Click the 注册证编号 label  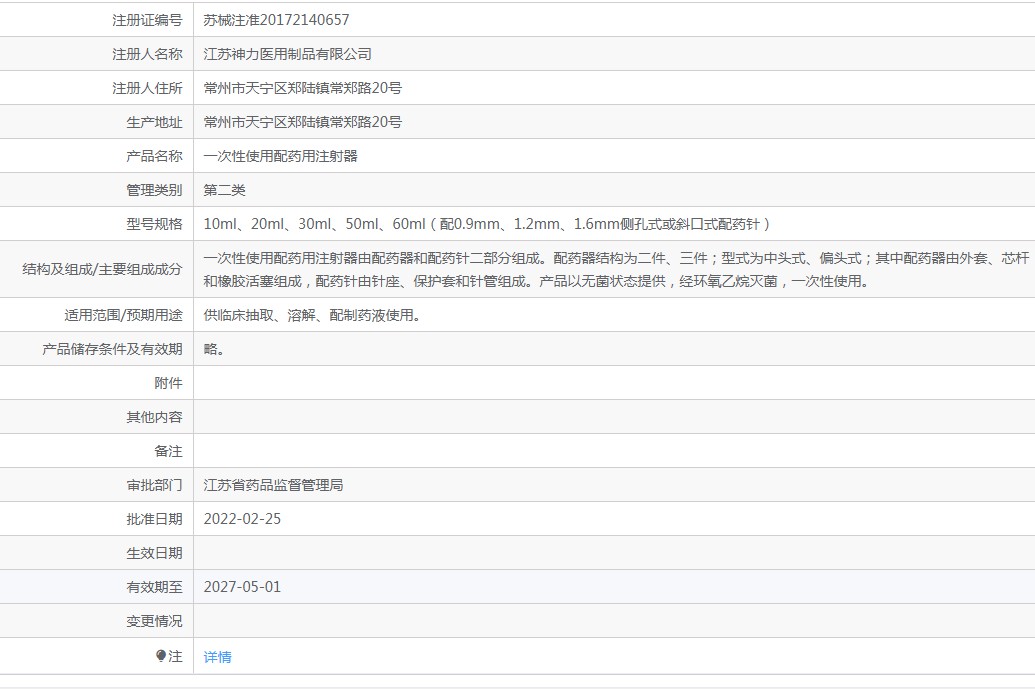pos(147,20)
